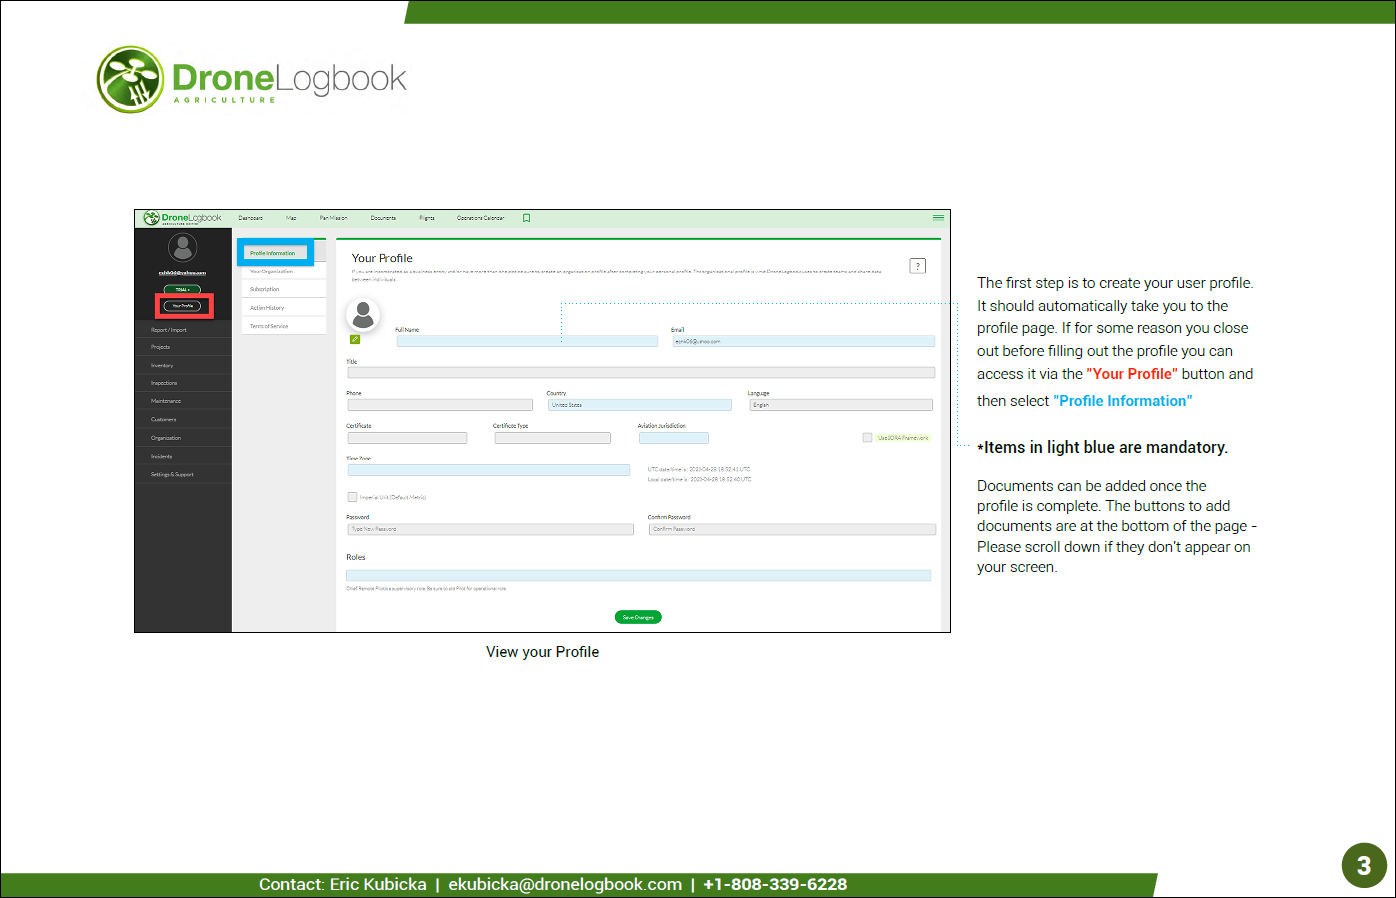Open Dashboard in the top navigation
The width and height of the screenshot is (1396, 898).
[251, 218]
